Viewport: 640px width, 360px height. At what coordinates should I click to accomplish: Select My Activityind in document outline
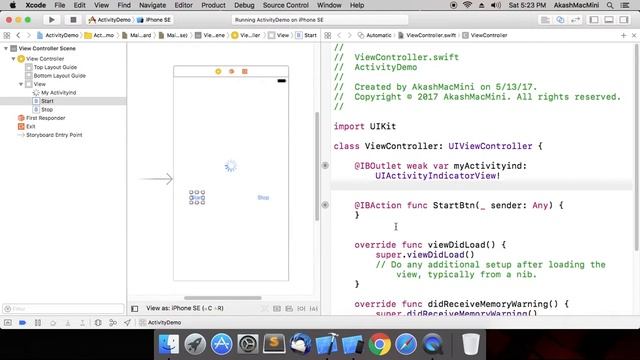58,93
